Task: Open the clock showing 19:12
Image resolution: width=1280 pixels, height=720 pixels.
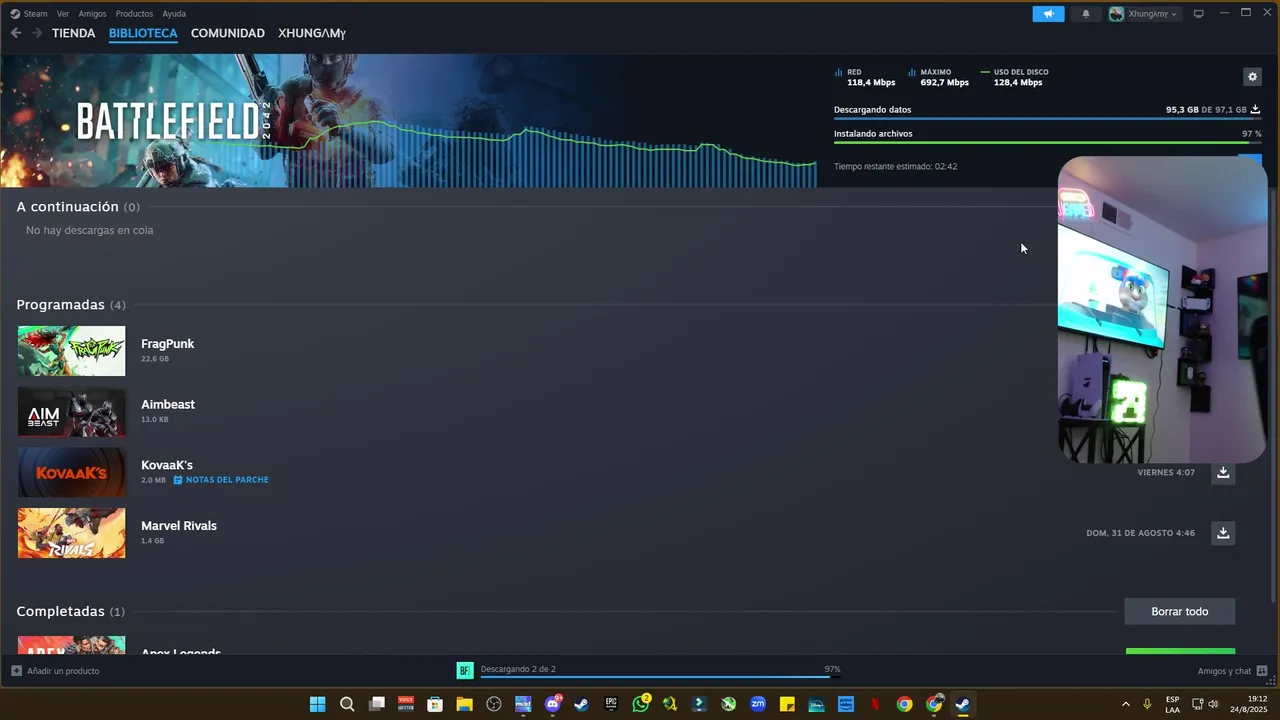Action: 1251,704
